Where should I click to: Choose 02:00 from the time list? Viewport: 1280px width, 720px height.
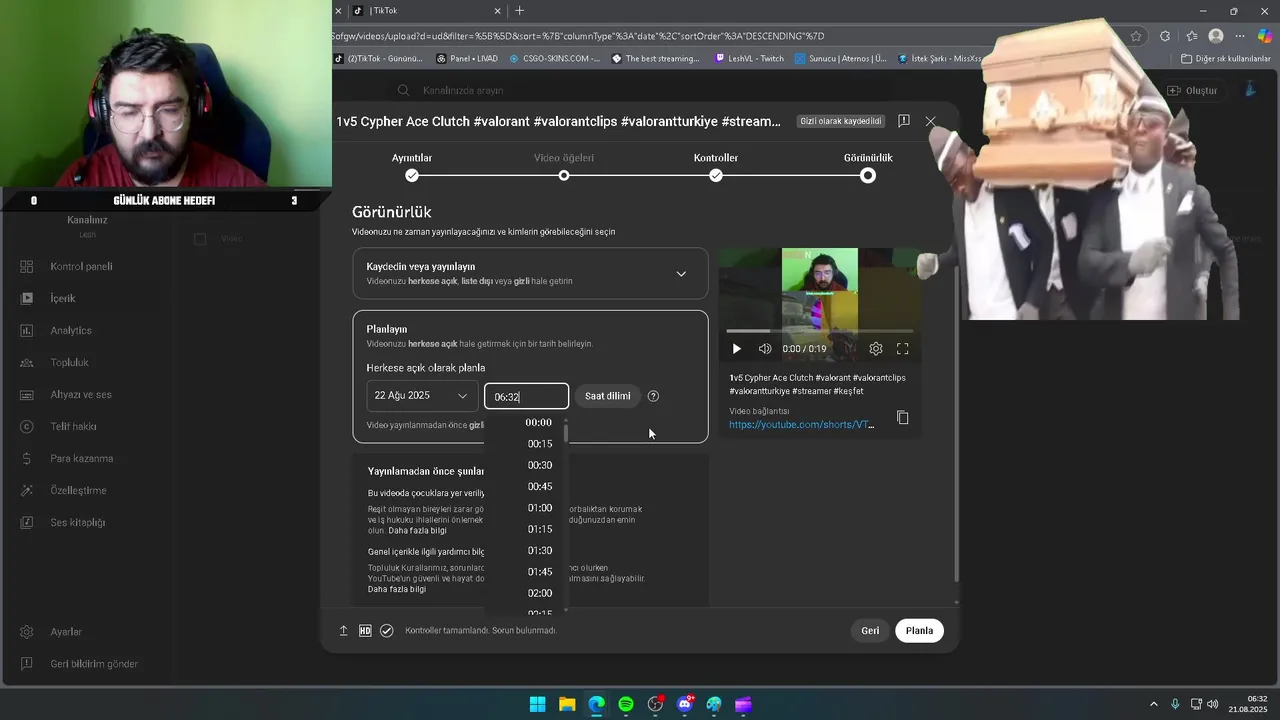coord(539,593)
